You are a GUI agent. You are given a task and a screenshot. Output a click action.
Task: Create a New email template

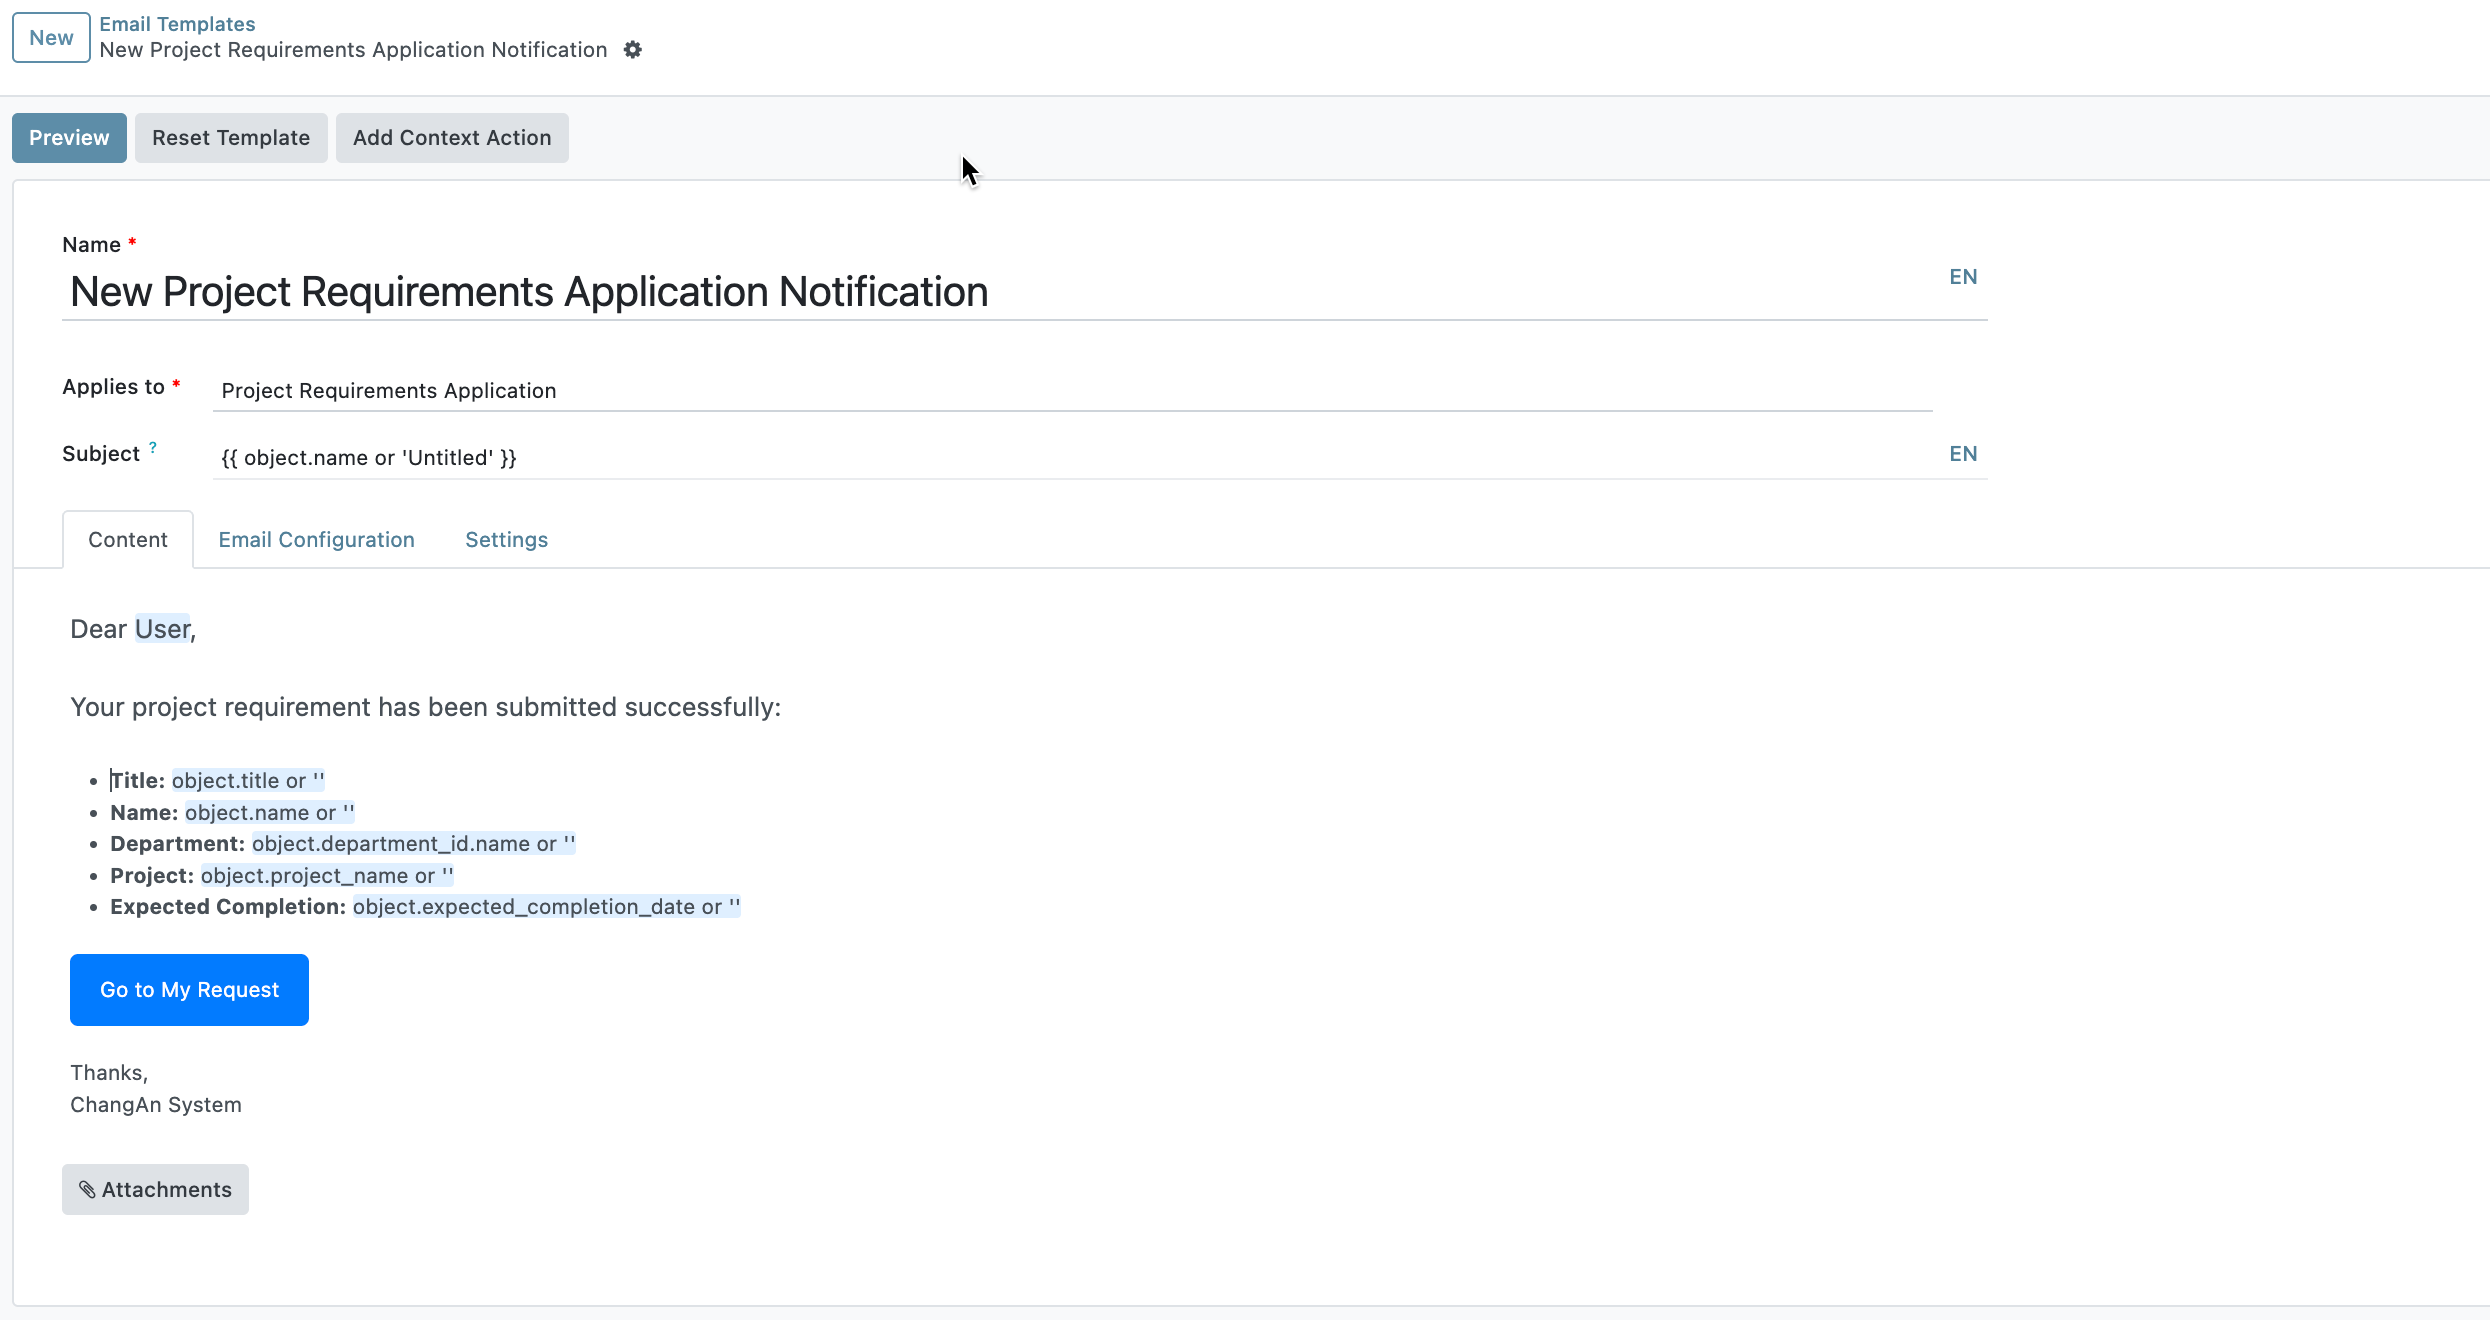tap(51, 38)
